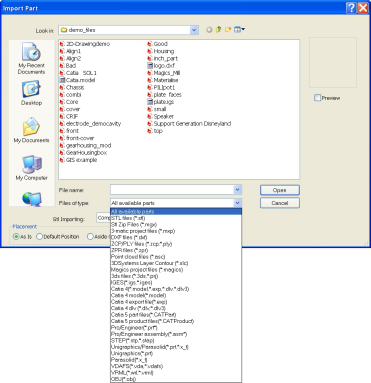This screenshot has height=383, width=371.
Task: Choose 3ds files type
Action: (176, 276)
